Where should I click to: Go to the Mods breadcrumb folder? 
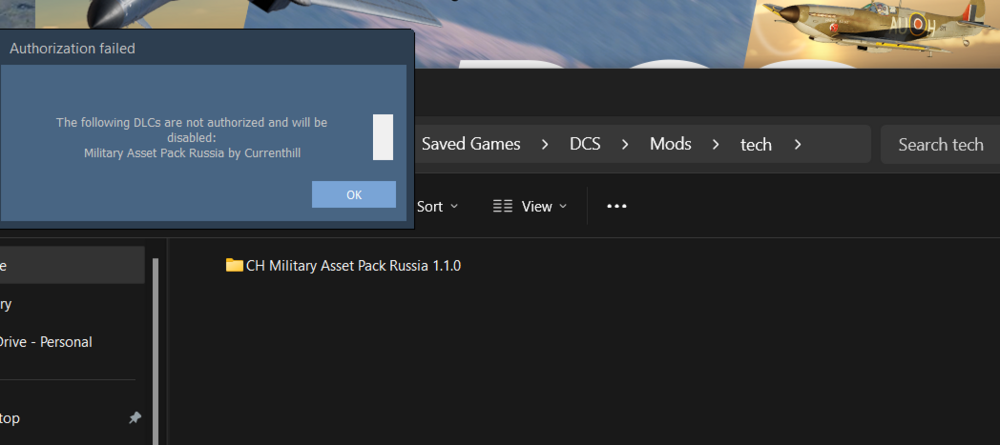(x=670, y=144)
